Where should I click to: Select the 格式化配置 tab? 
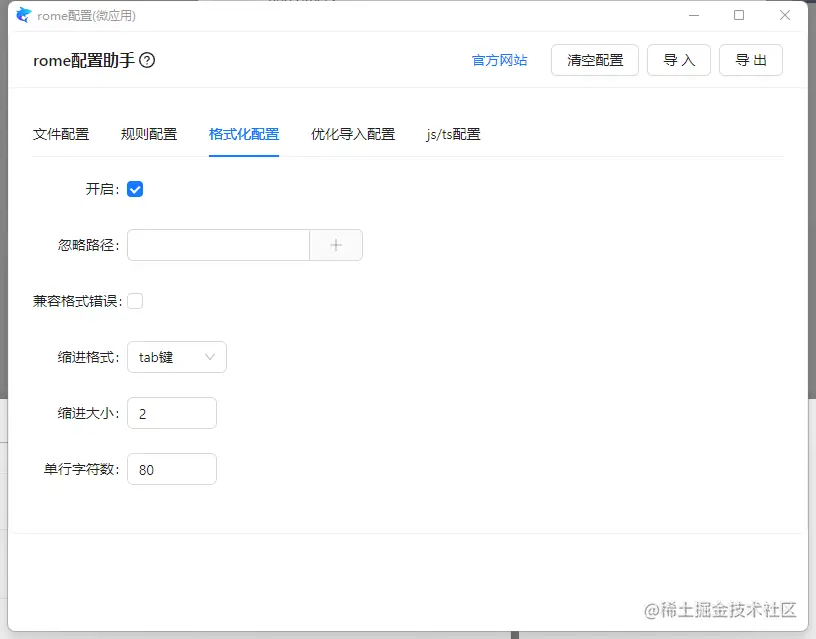point(244,134)
